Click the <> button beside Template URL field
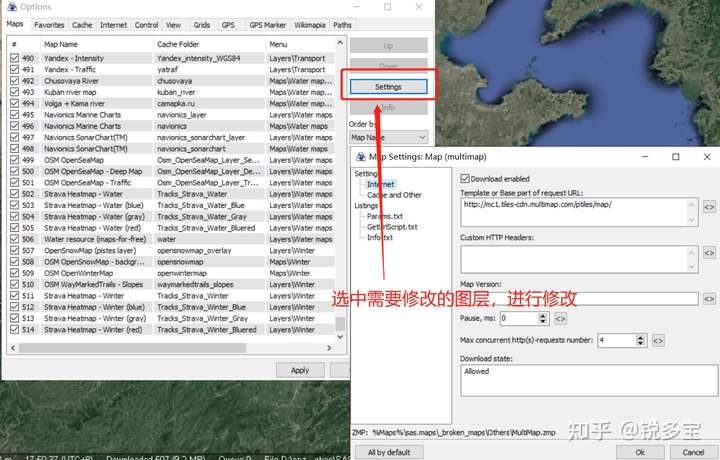 click(709, 207)
